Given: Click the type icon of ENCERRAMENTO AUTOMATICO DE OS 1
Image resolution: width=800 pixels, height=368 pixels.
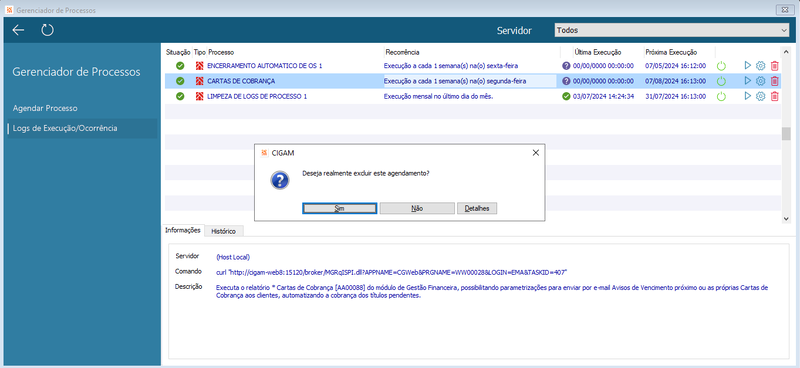Looking at the screenshot, I should click(199, 66).
